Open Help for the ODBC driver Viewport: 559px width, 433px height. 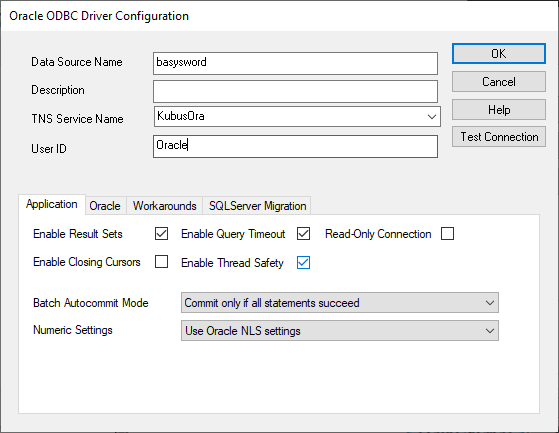pos(498,109)
